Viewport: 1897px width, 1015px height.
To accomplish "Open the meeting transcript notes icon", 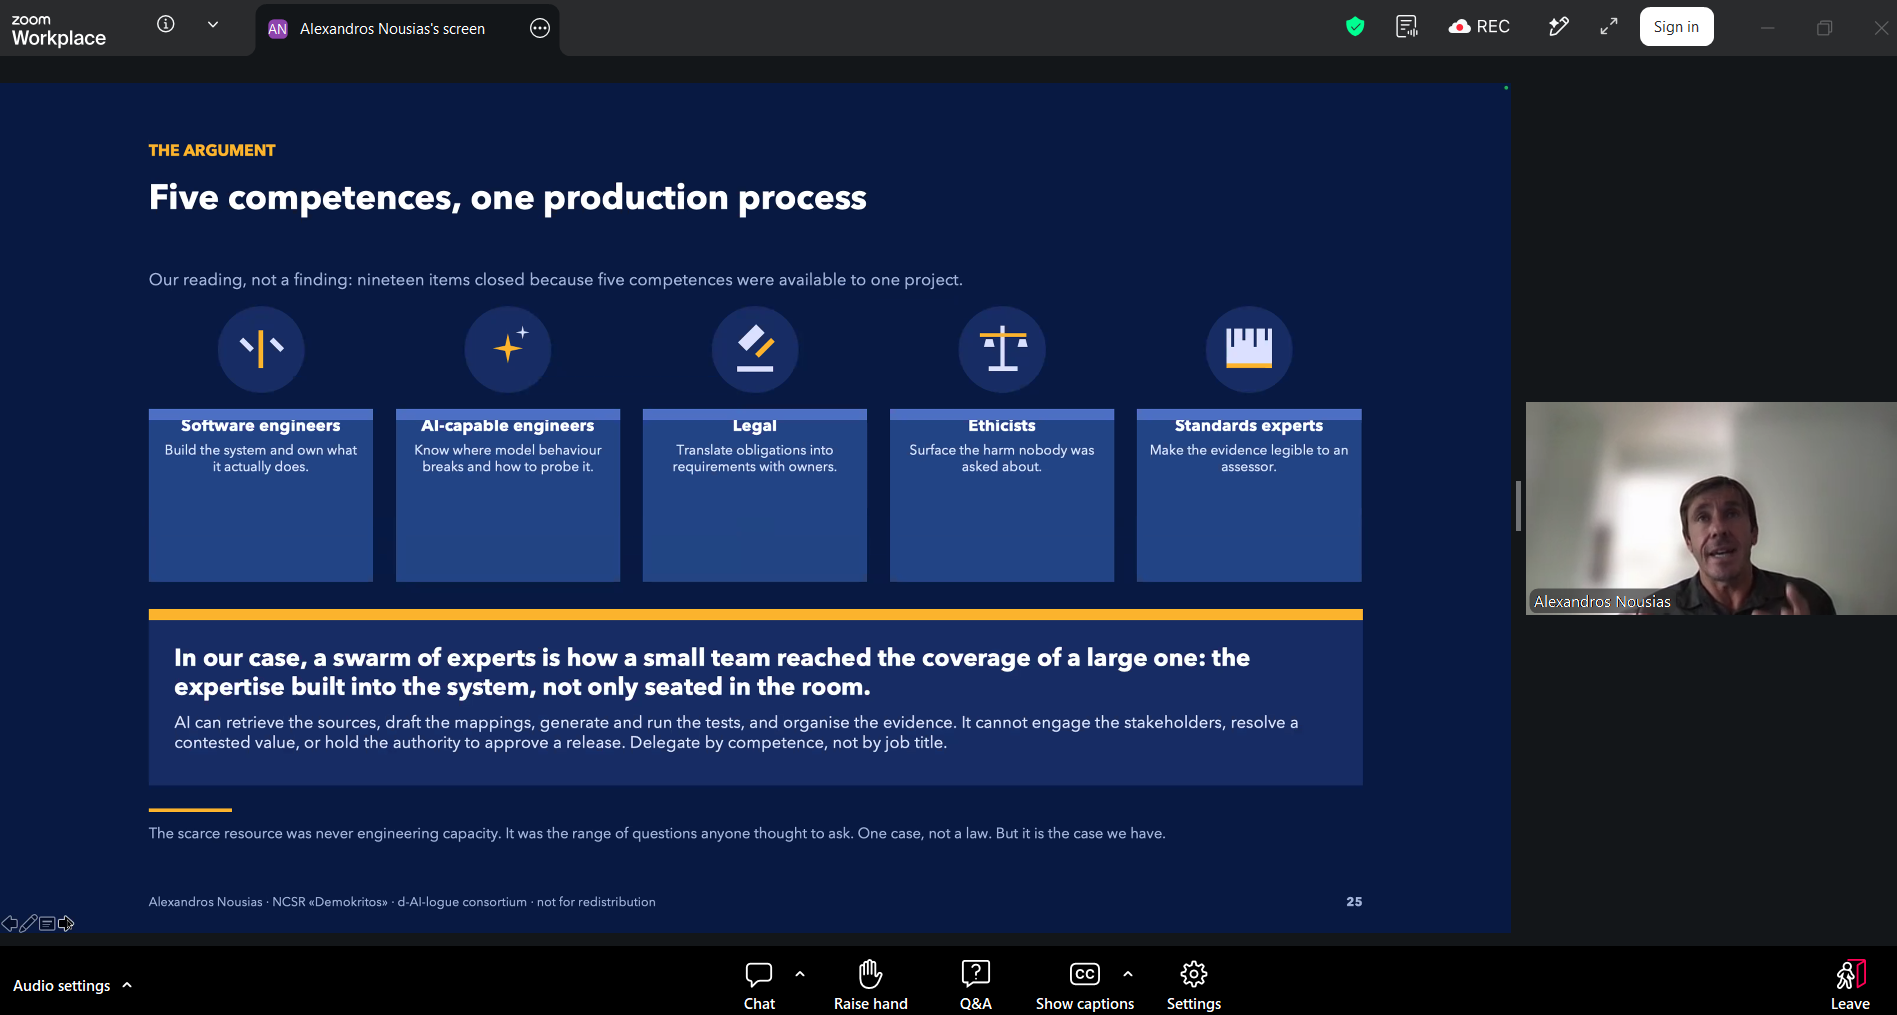I will pyautogui.click(x=1407, y=27).
